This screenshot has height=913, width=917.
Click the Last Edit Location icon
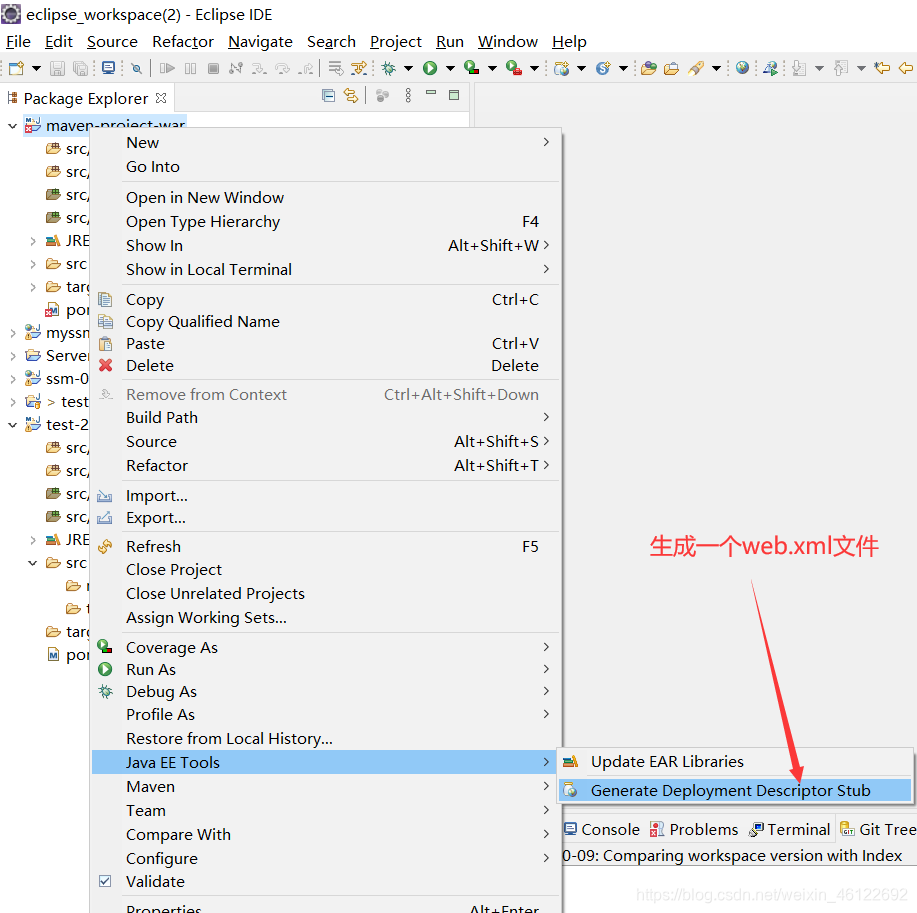(881, 68)
